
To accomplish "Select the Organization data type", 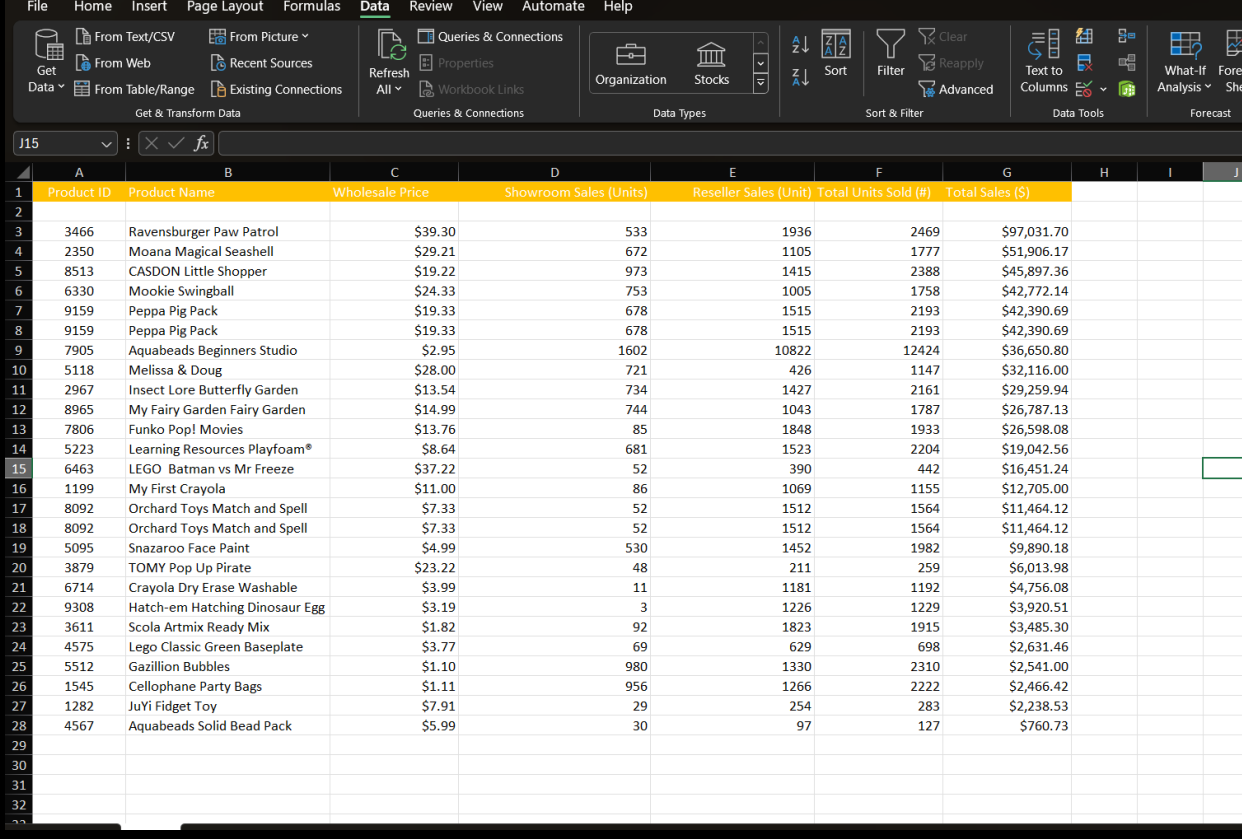I will click(x=630, y=63).
